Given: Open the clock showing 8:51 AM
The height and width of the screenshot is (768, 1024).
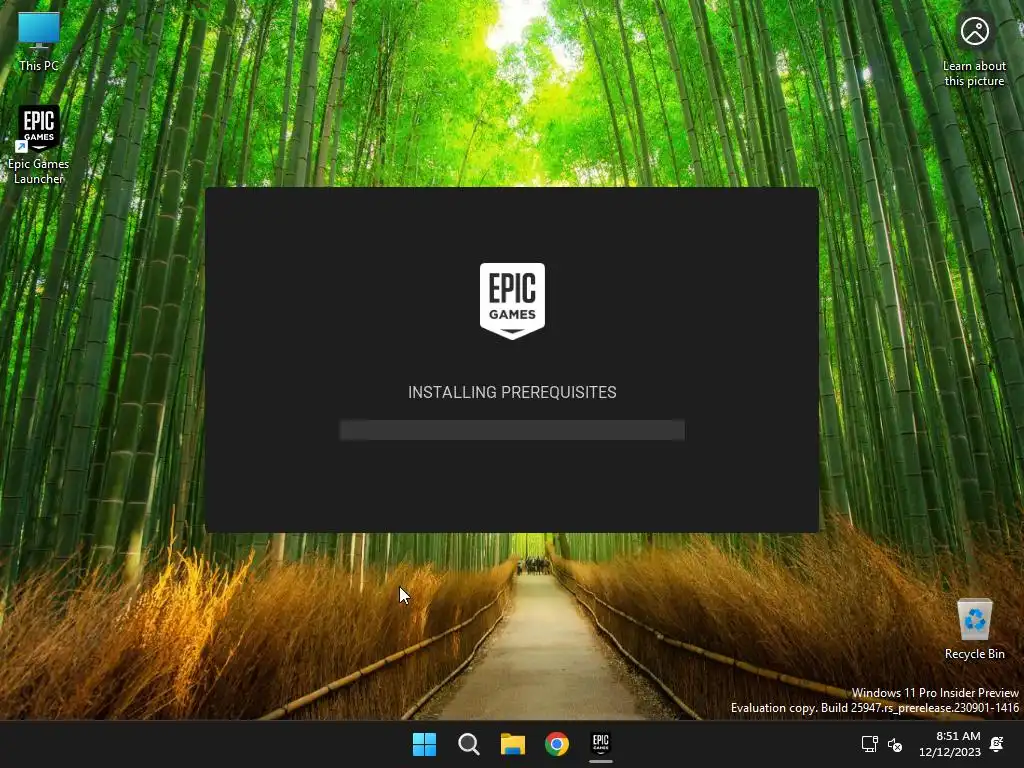Looking at the screenshot, I should click(x=950, y=744).
